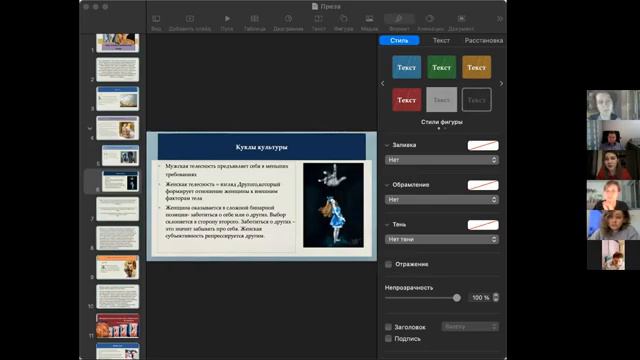Open the Обрамление border color well
The height and width of the screenshot is (360, 640).
click(x=483, y=185)
